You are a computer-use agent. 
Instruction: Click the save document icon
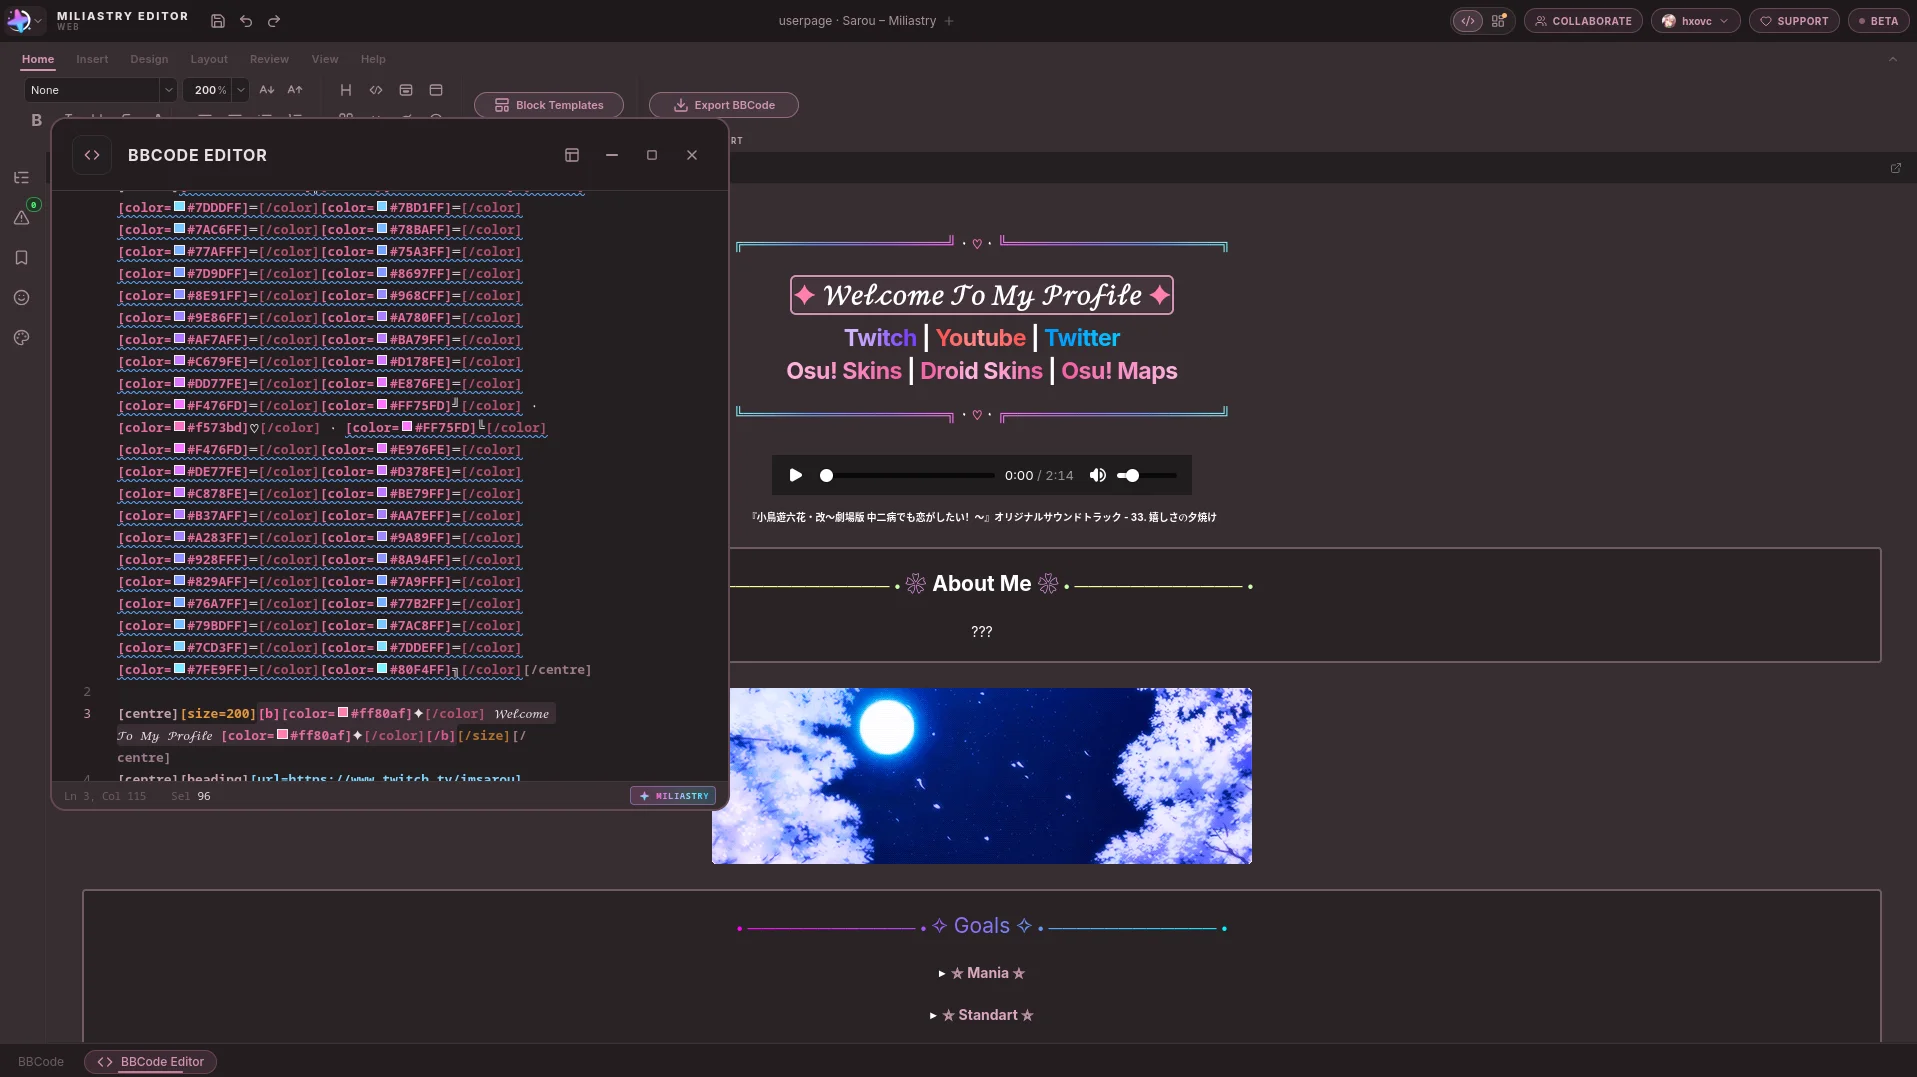218,21
